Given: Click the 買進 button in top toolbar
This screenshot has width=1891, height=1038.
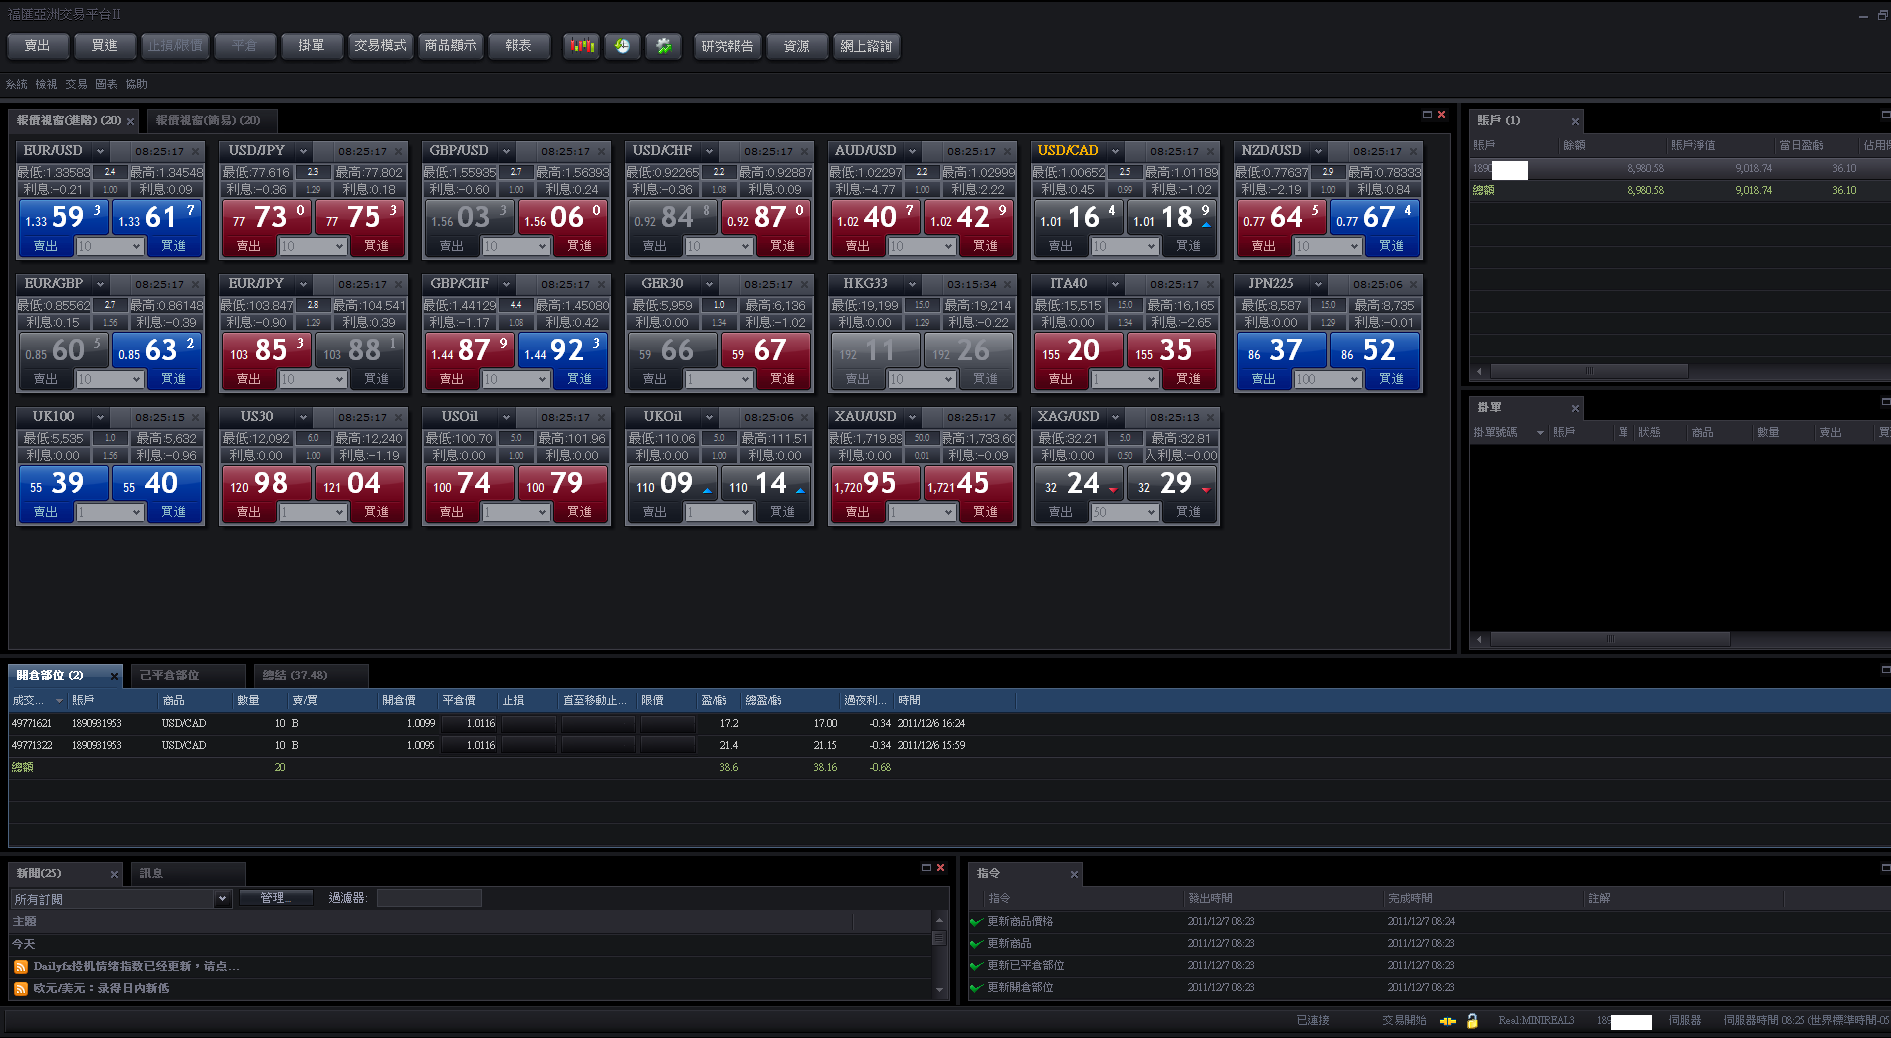Looking at the screenshot, I should pyautogui.click(x=105, y=46).
